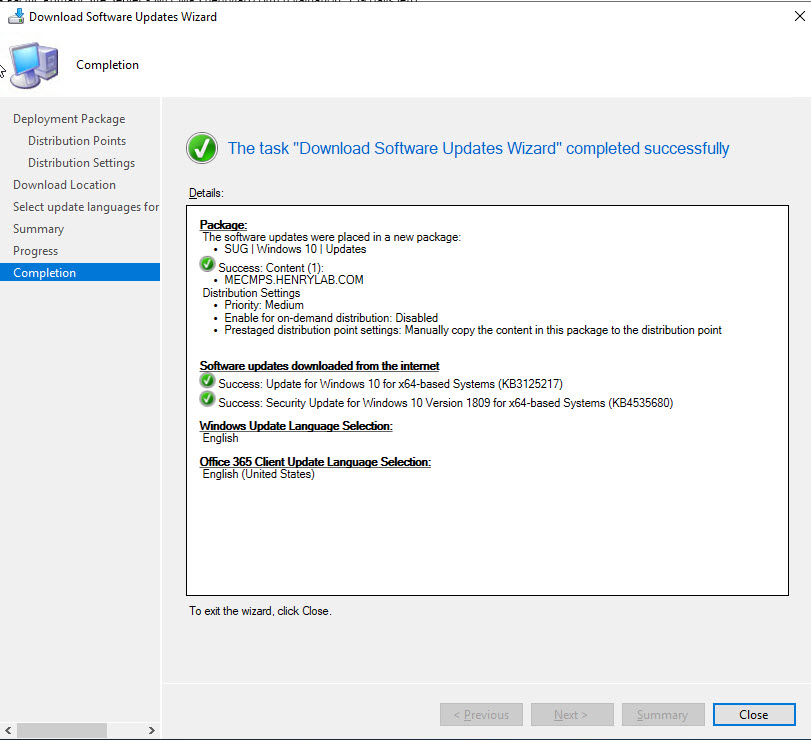Click green check beside KB3125217 update
The width and height of the screenshot is (811, 740).
tap(207, 381)
